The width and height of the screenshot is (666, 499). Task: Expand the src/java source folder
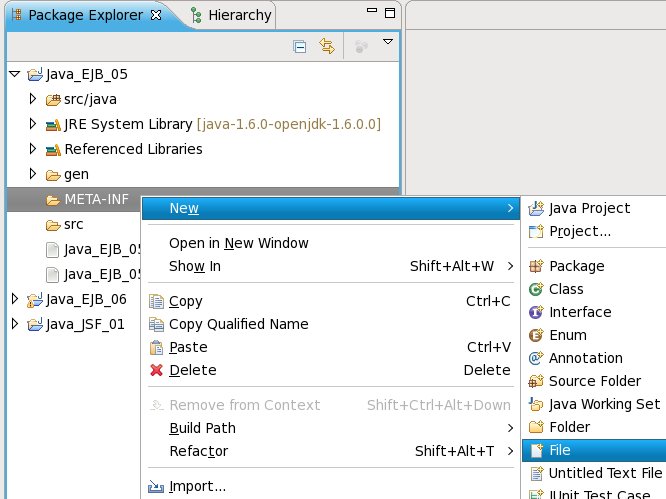(33, 99)
